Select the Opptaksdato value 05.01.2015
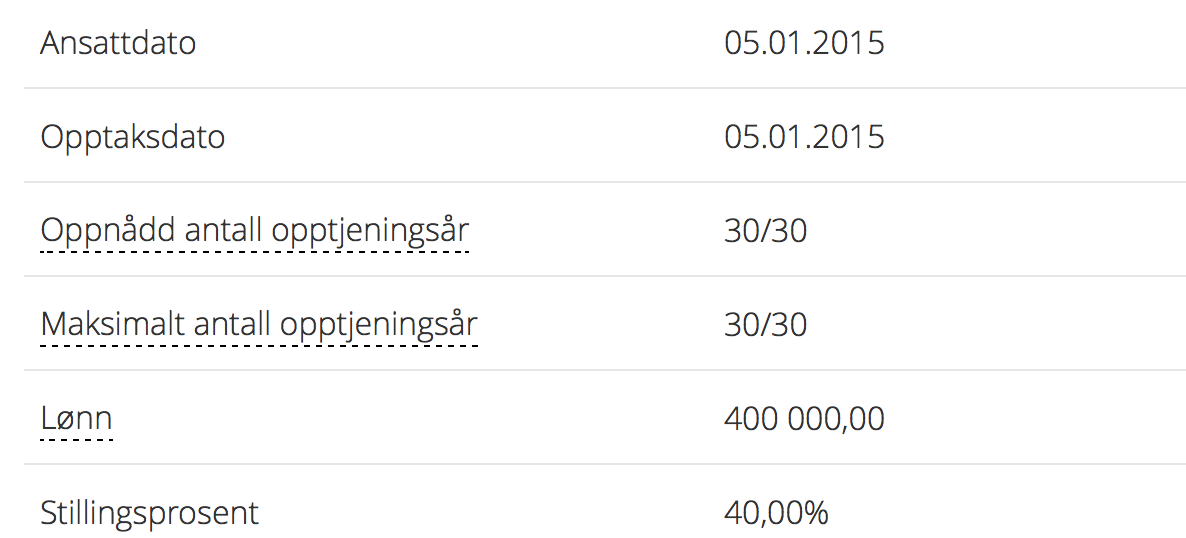This screenshot has height=538, width=1186. tap(804, 137)
